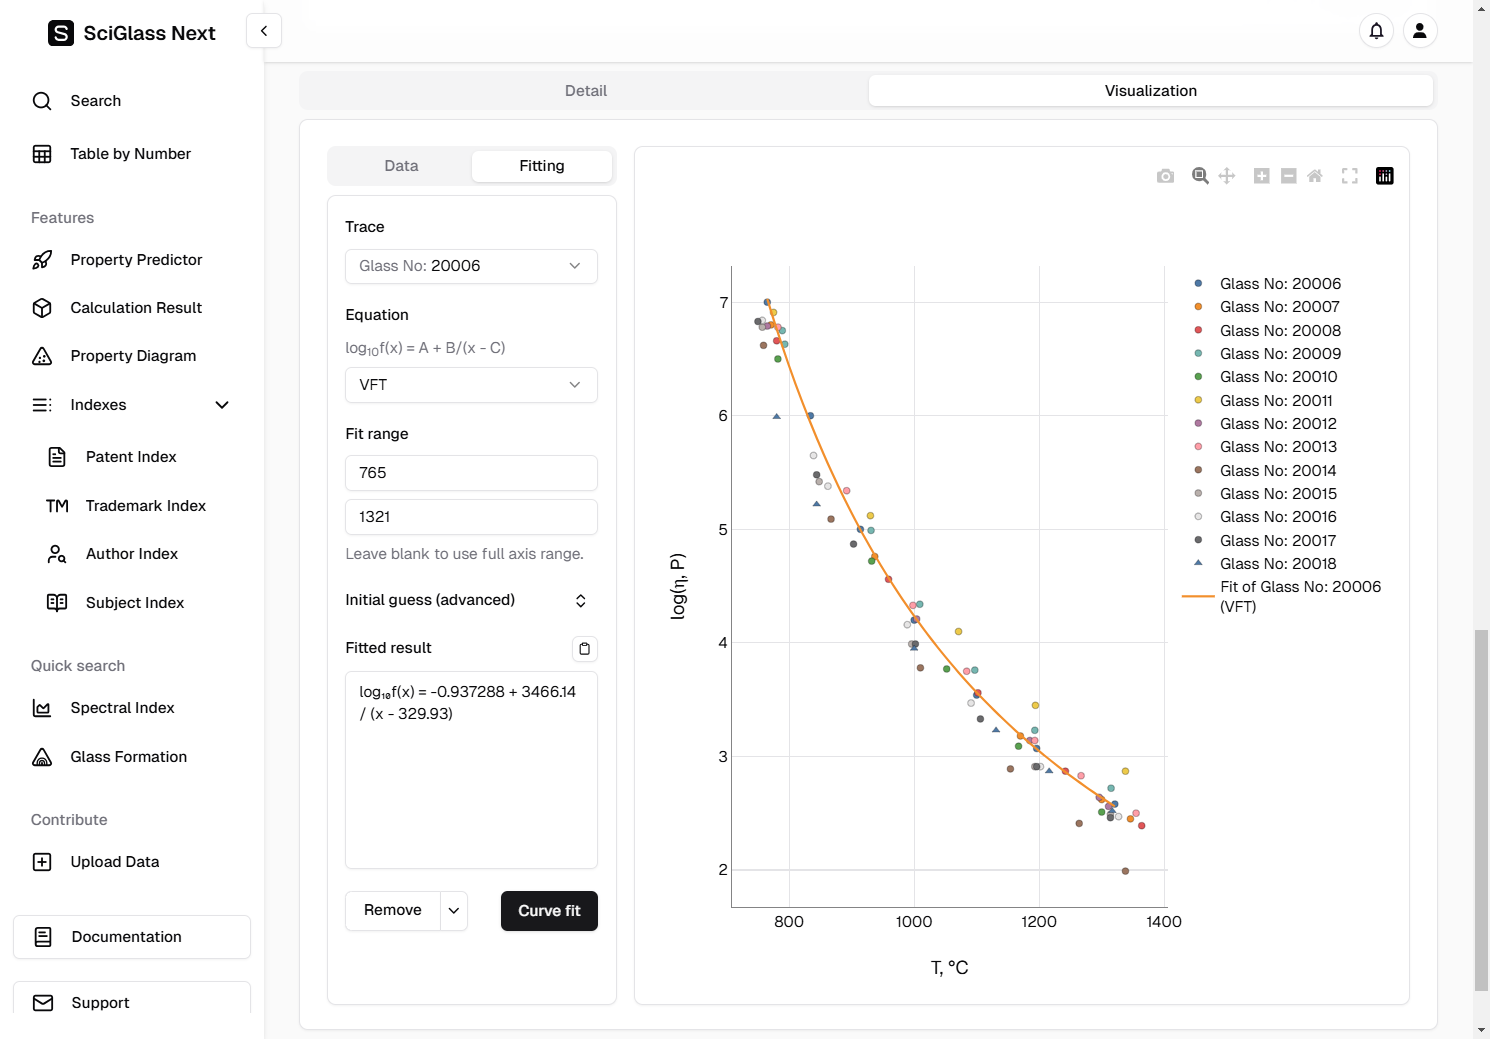Image resolution: width=1490 pixels, height=1039 pixels.
Task: Toggle Glass No: 20008 trace in legend
Action: (1279, 331)
